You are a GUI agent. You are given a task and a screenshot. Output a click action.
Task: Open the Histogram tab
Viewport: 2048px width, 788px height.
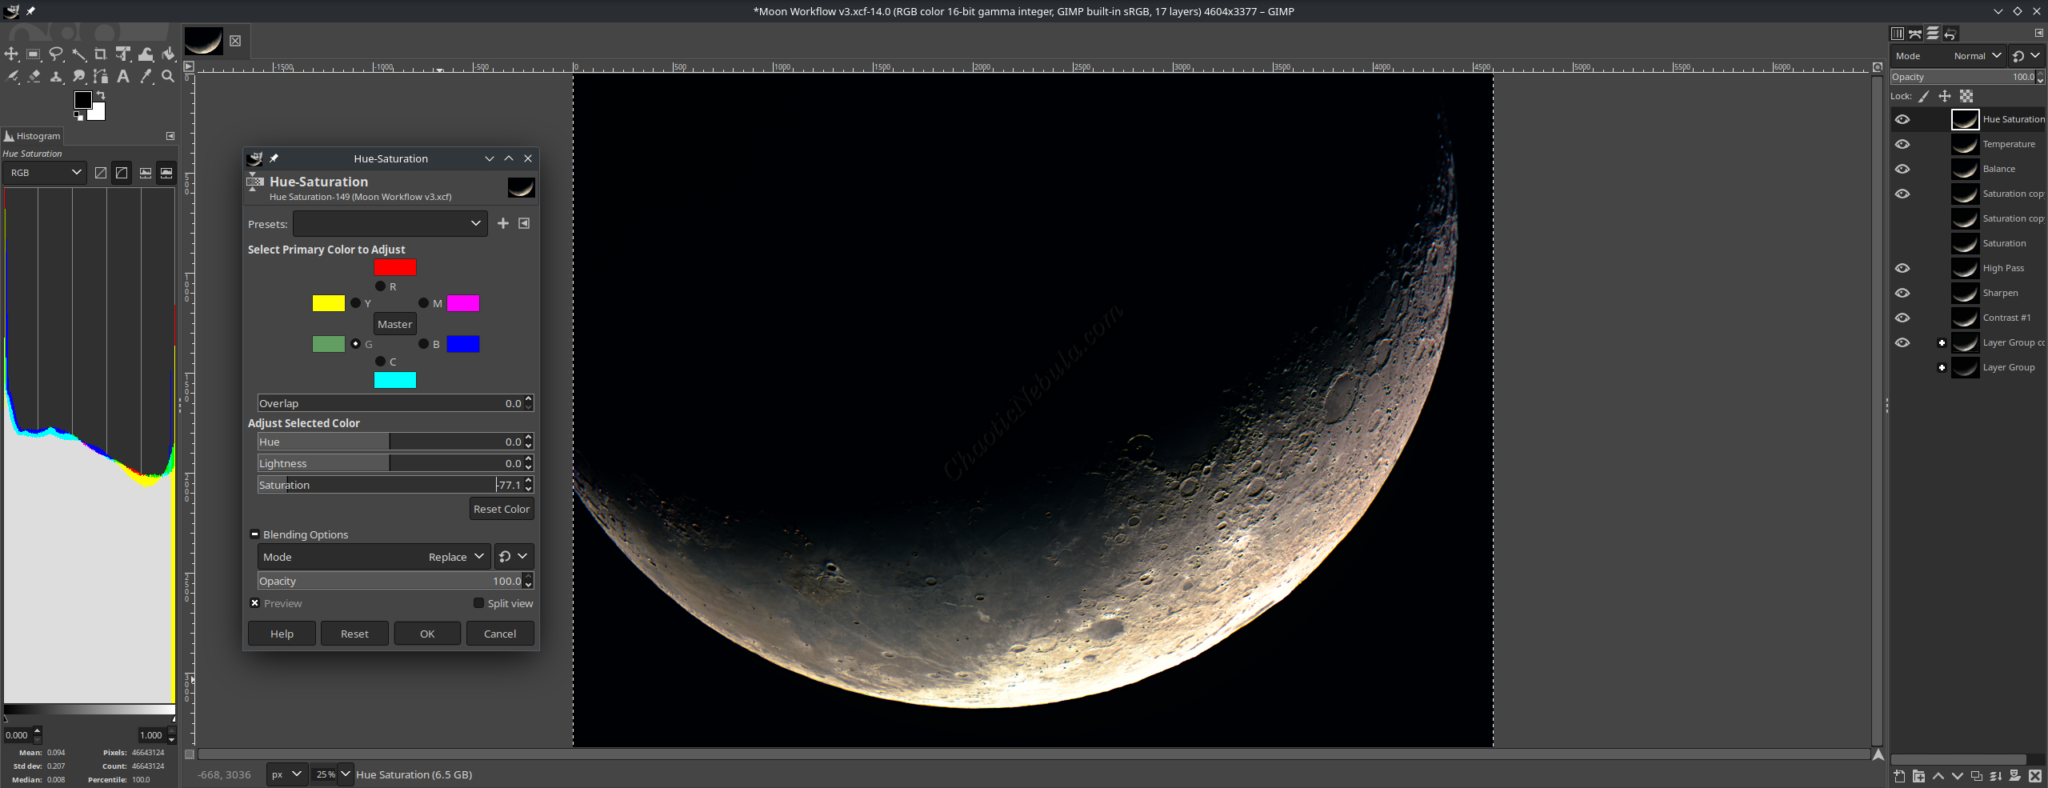click(33, 136)
